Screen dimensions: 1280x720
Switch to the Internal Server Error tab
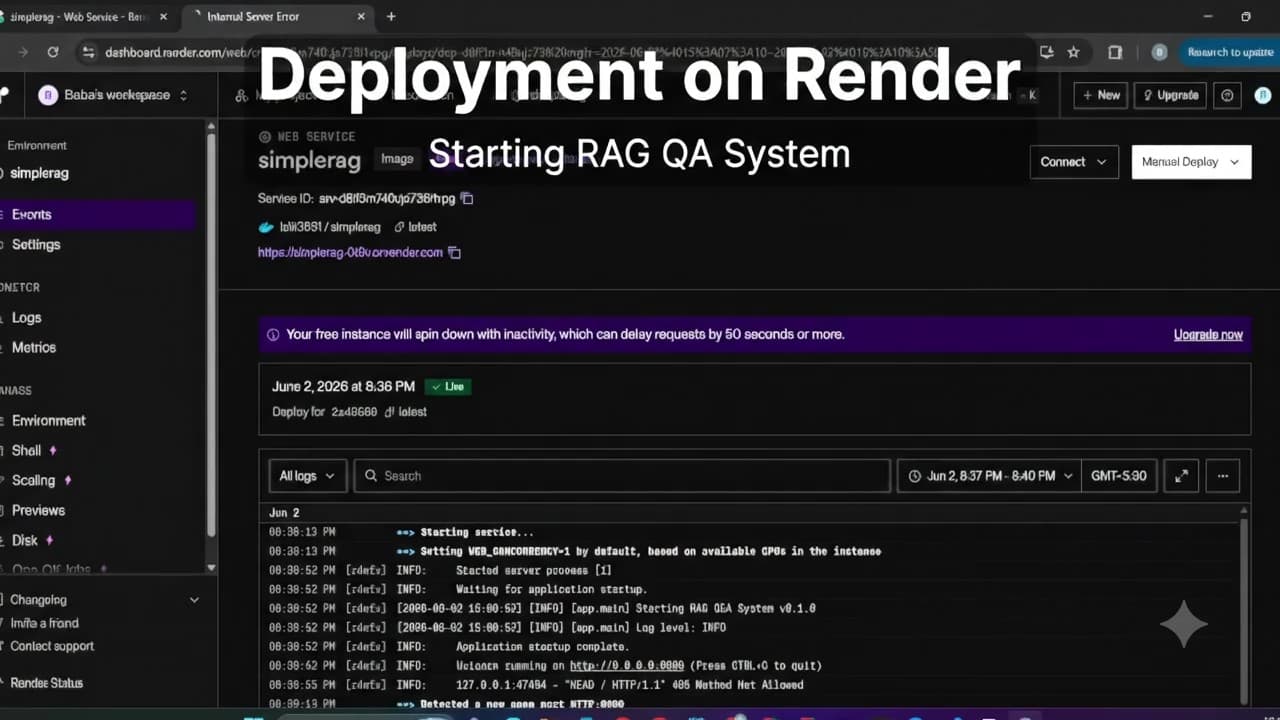click(x=277, y=16)
